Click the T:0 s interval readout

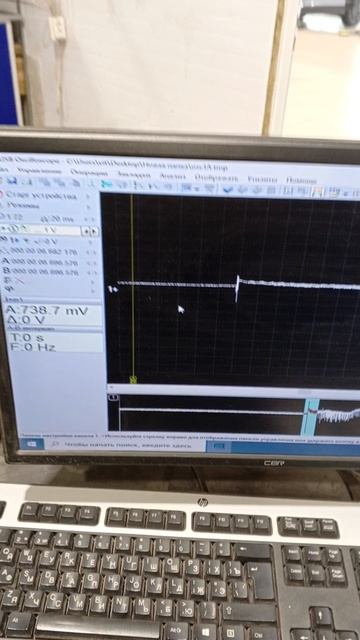[27, 338]
